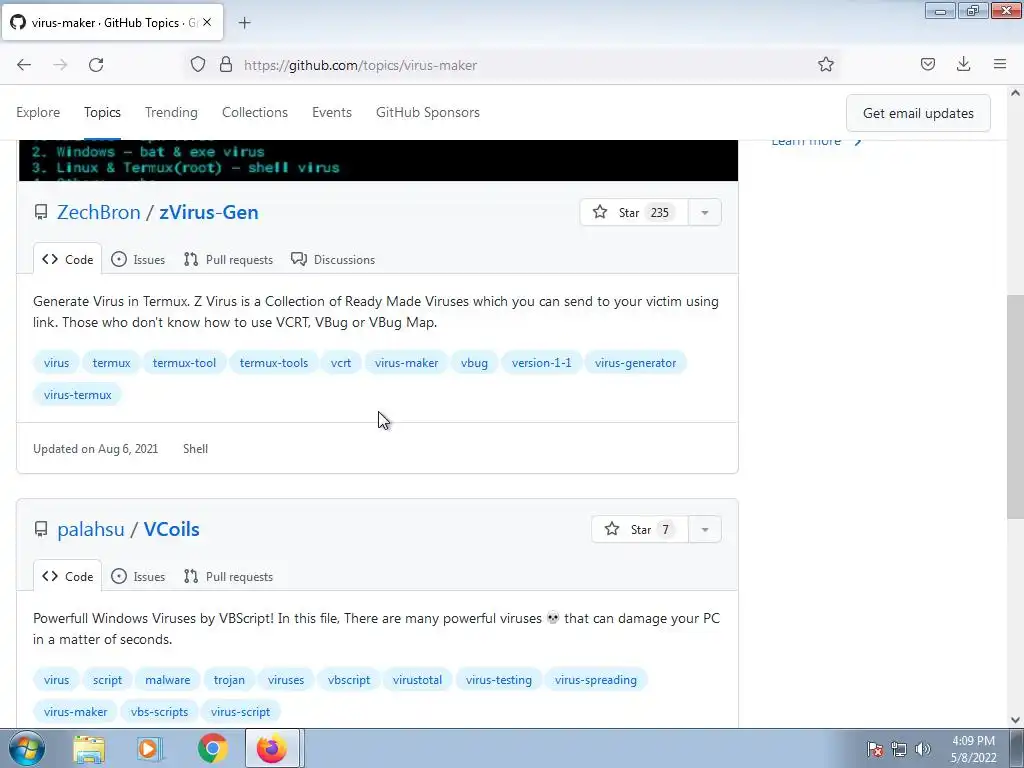Select the termux-tool topic tag
1024x768 pixels.
184,362
